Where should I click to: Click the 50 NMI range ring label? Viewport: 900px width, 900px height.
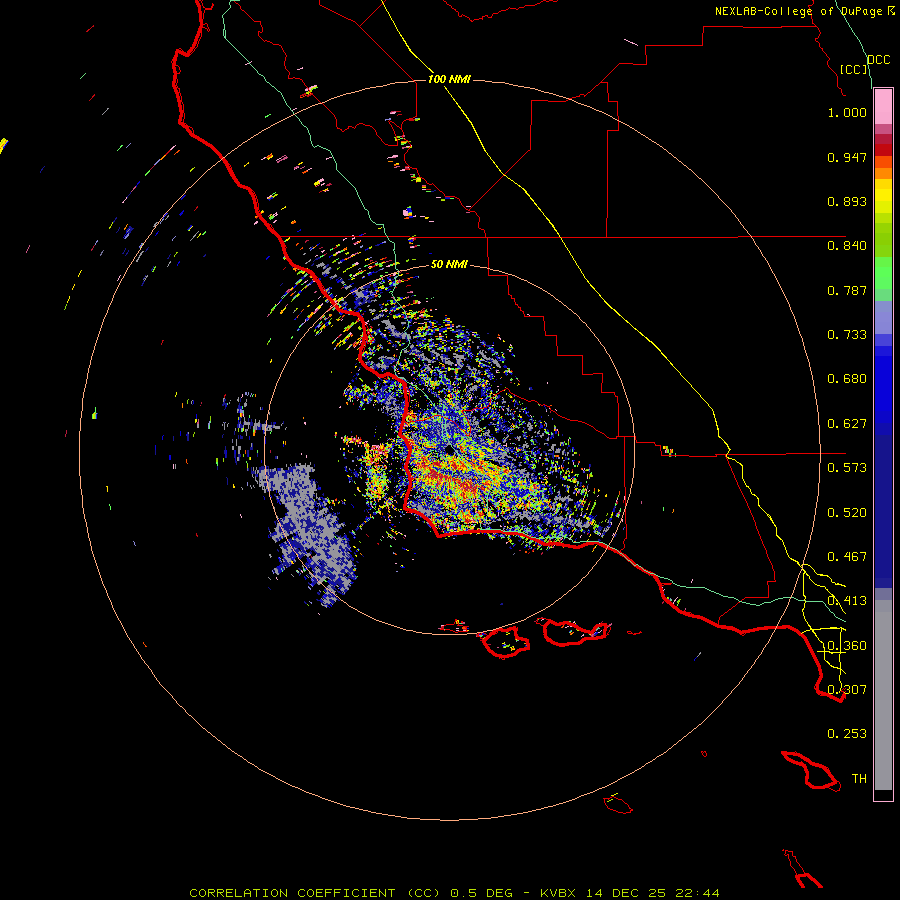click(x=449, y=264)
